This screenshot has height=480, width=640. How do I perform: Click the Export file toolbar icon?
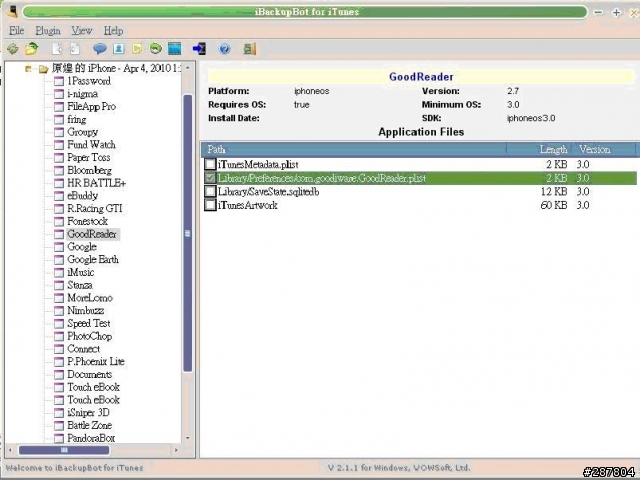click(x=57, y=49)
